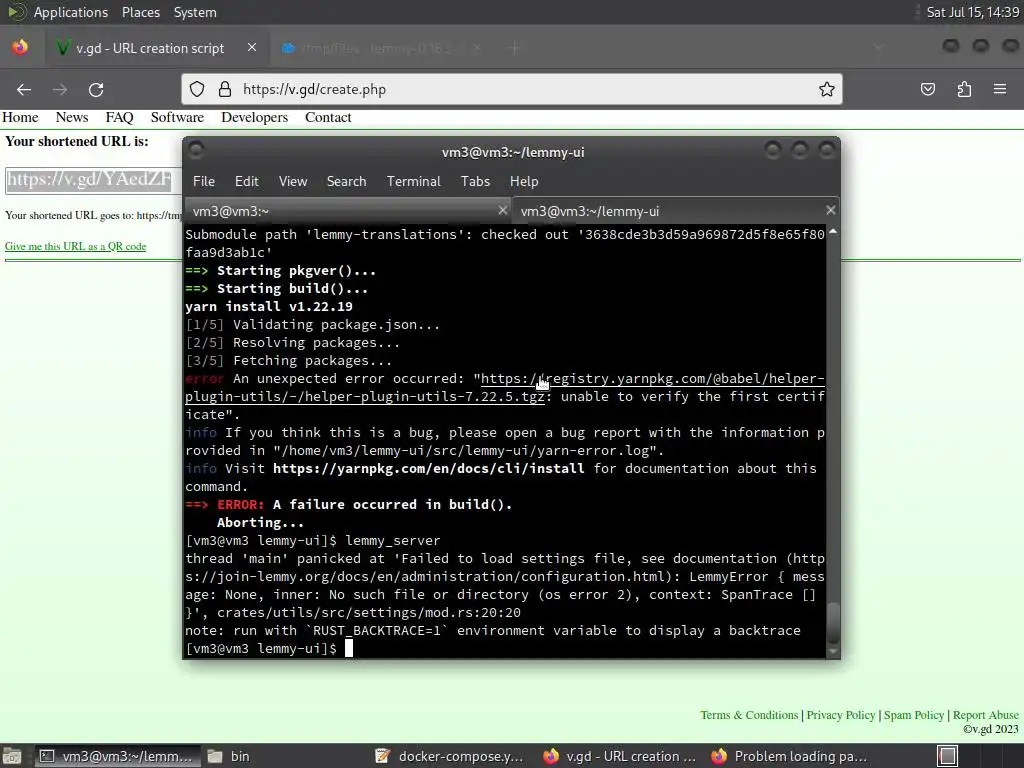The height and width of the screenshot is (768, 1024).
Task: Open the Search menu in terminal
Action: pos(347,182)
